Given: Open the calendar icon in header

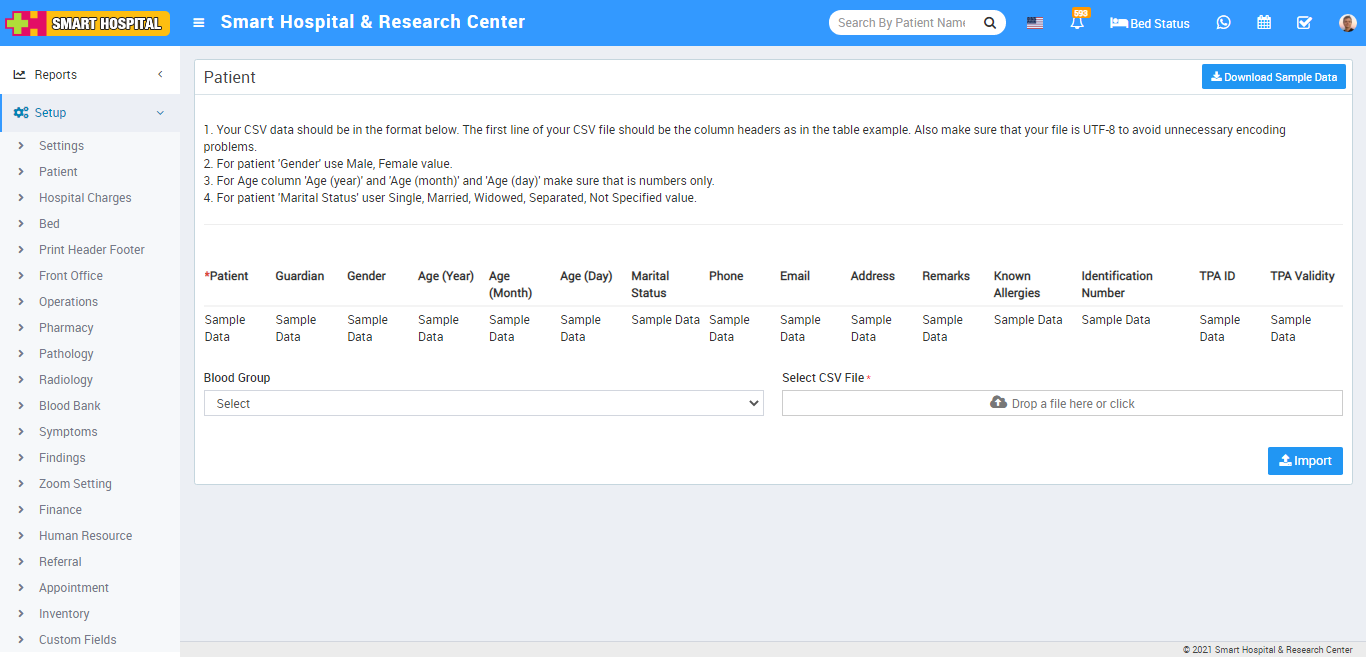Looking at the screenshot, I should pos(1264,23).
